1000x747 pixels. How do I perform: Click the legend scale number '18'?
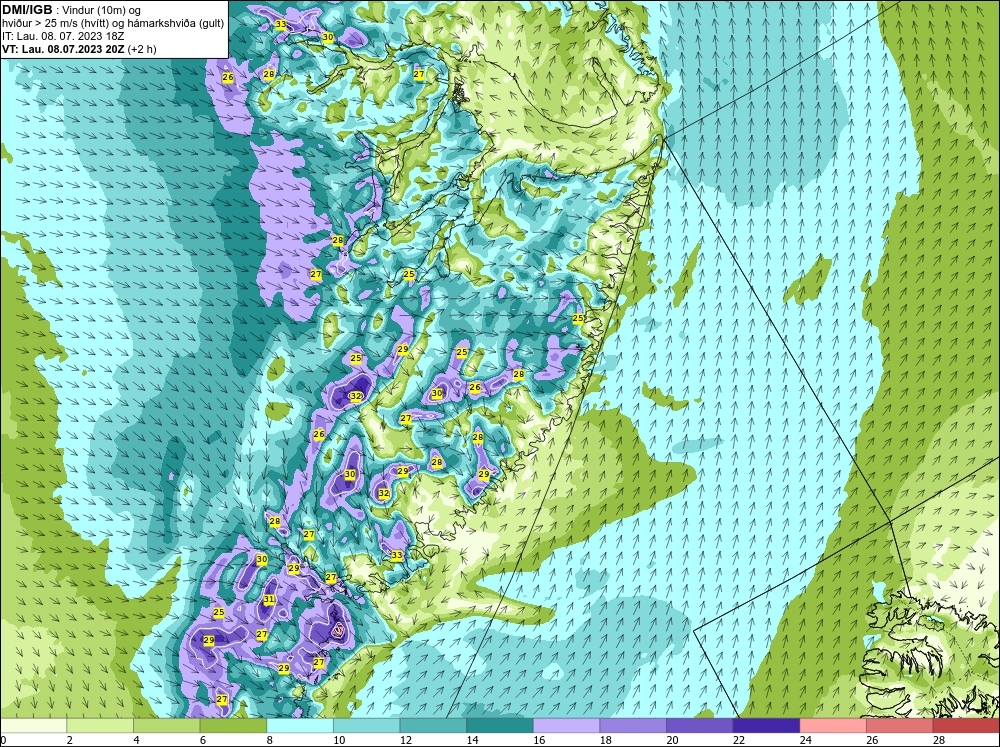coord(605,740)
